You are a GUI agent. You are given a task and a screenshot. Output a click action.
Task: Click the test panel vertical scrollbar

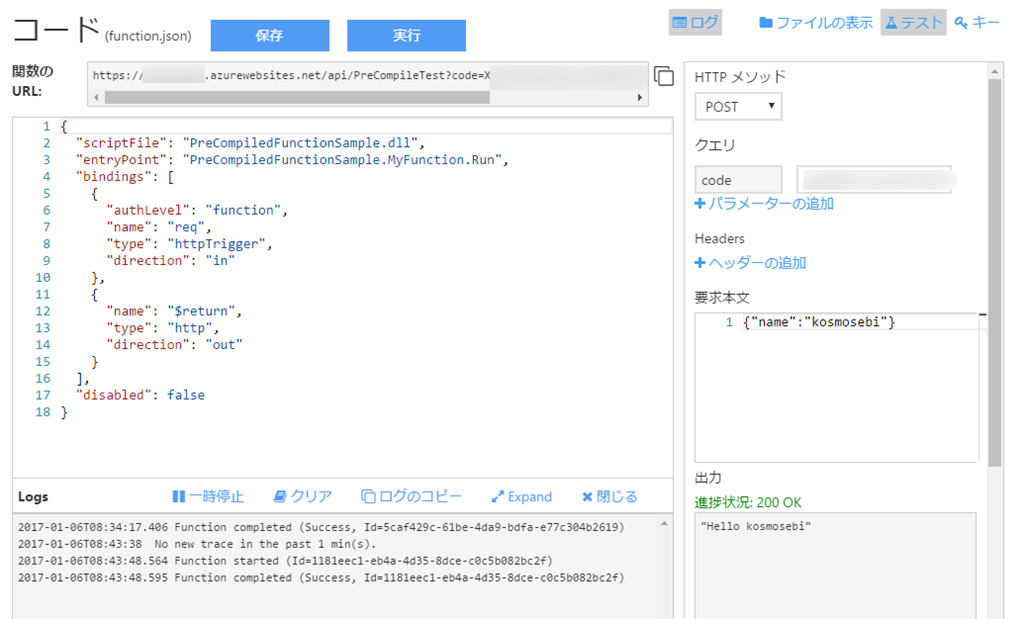tap(995, 273)
